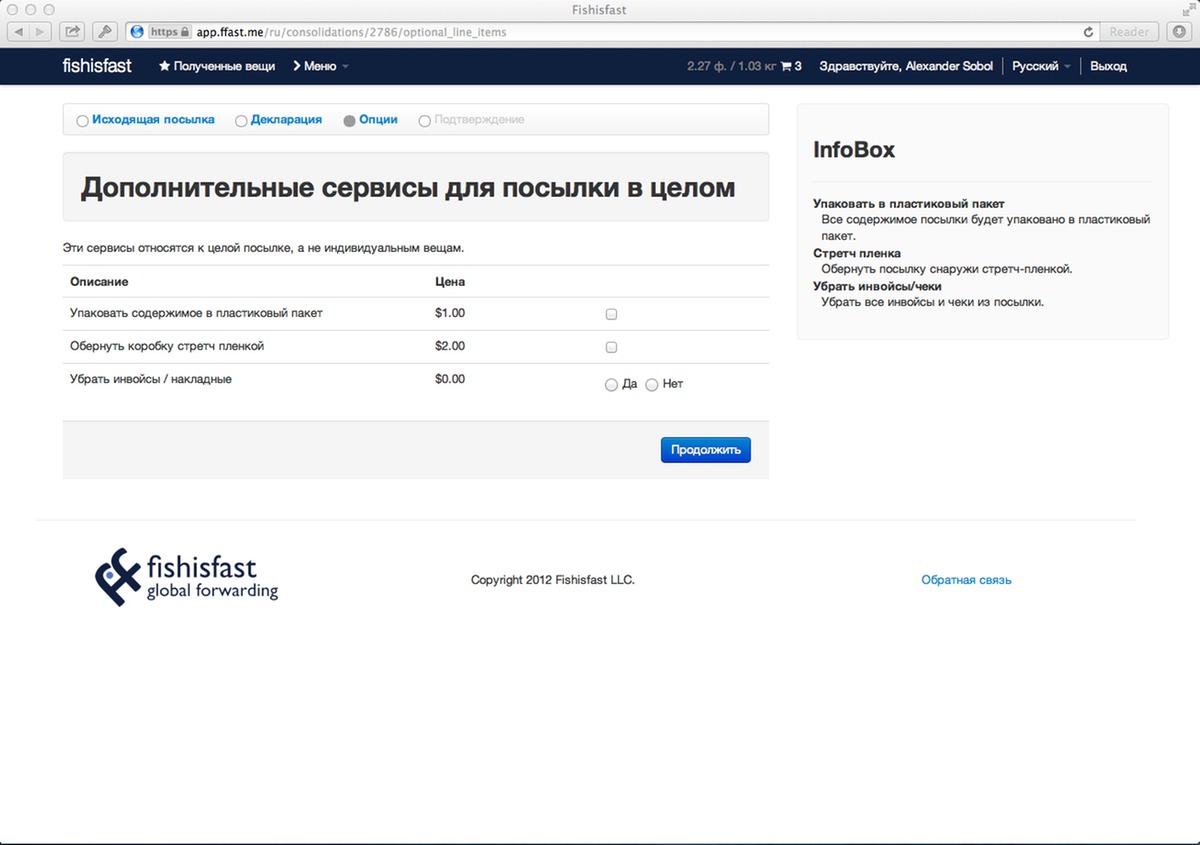Switch to the Декларация step
1200x845 pixels.
pyautogui.click(x=286, y=119)
